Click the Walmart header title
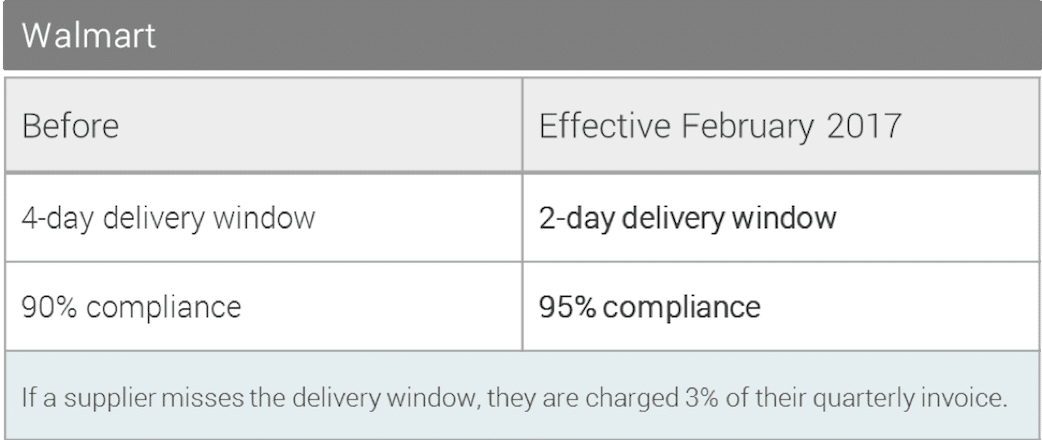 click(88, 35)
